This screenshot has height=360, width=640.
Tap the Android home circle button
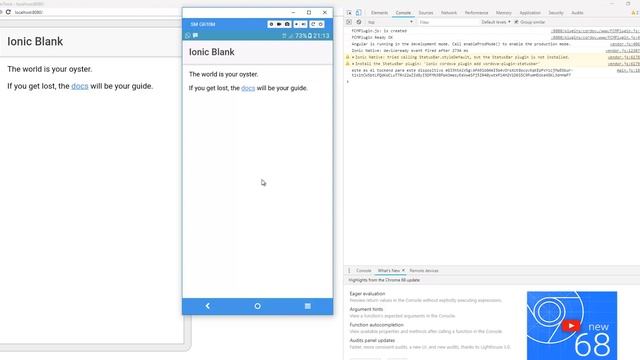pyautogui.click(x=258, y=306)
